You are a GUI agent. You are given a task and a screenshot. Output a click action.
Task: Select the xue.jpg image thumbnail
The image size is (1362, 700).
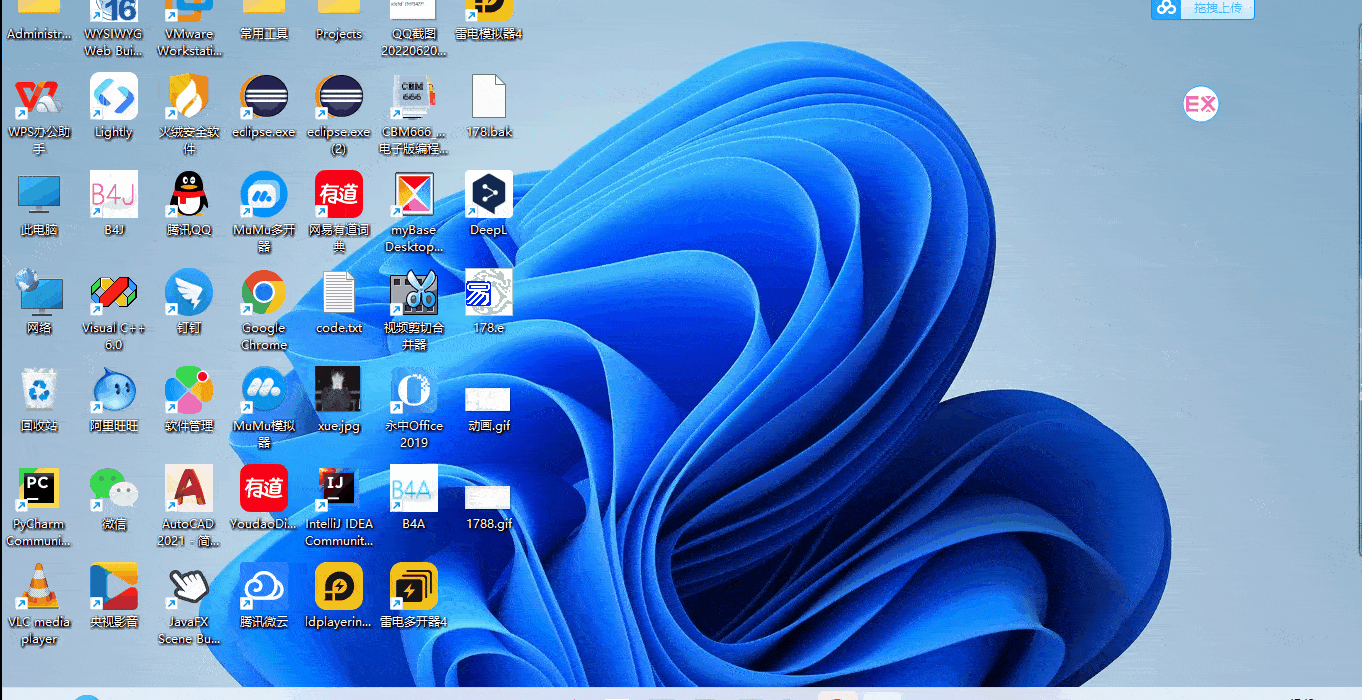point(338,389)
